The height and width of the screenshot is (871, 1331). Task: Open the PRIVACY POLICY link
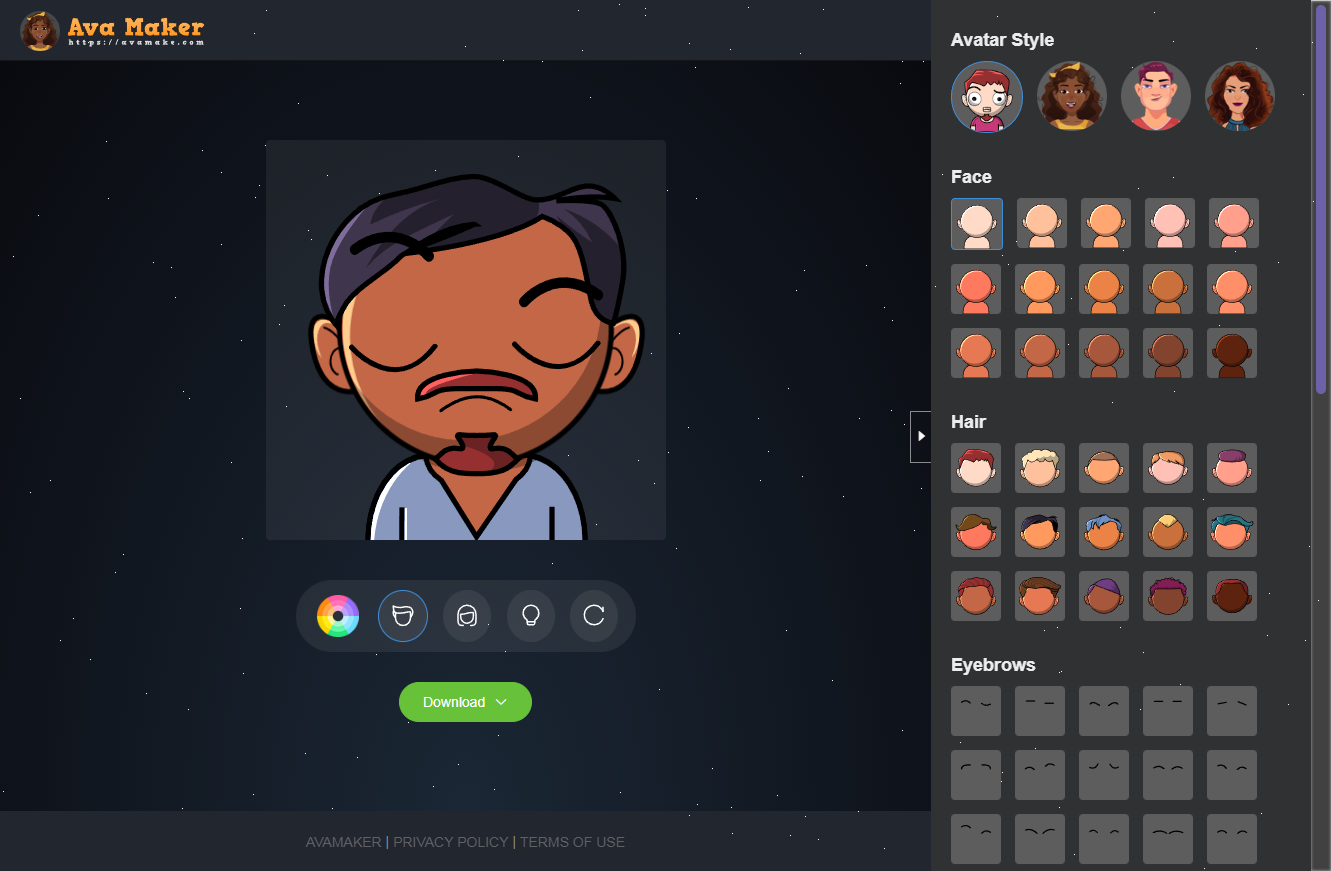tap(451, 842)
